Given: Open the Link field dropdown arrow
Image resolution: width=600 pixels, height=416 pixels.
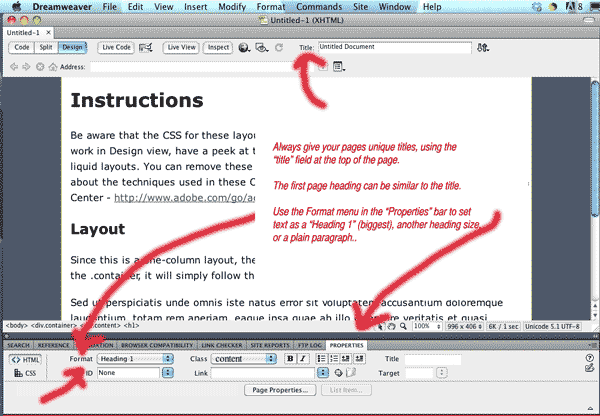Looking at the screenshot, I should click(323, 373).
